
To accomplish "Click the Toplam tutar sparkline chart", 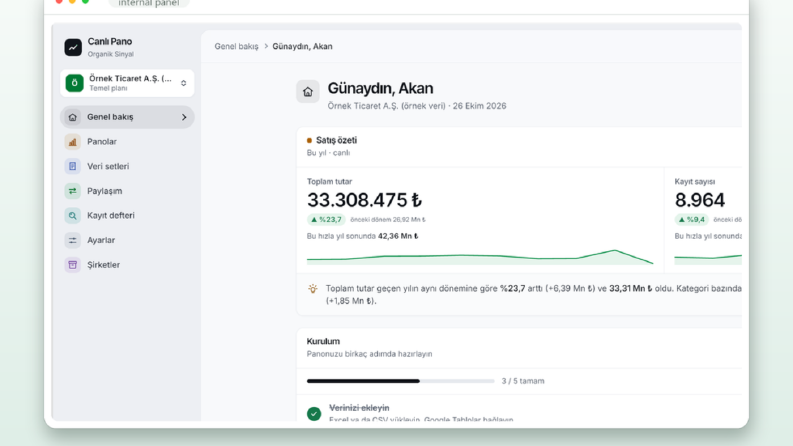I will (x=480, y=256).
